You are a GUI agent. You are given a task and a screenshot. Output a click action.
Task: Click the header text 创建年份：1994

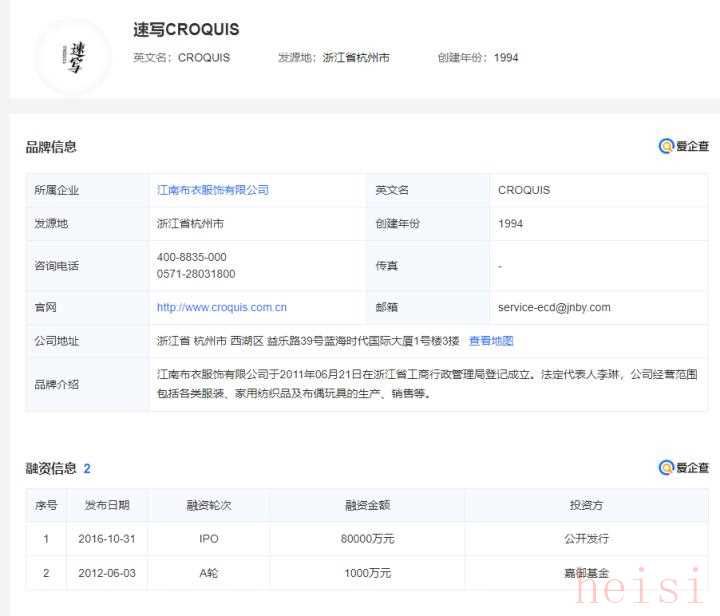[478, 58]
